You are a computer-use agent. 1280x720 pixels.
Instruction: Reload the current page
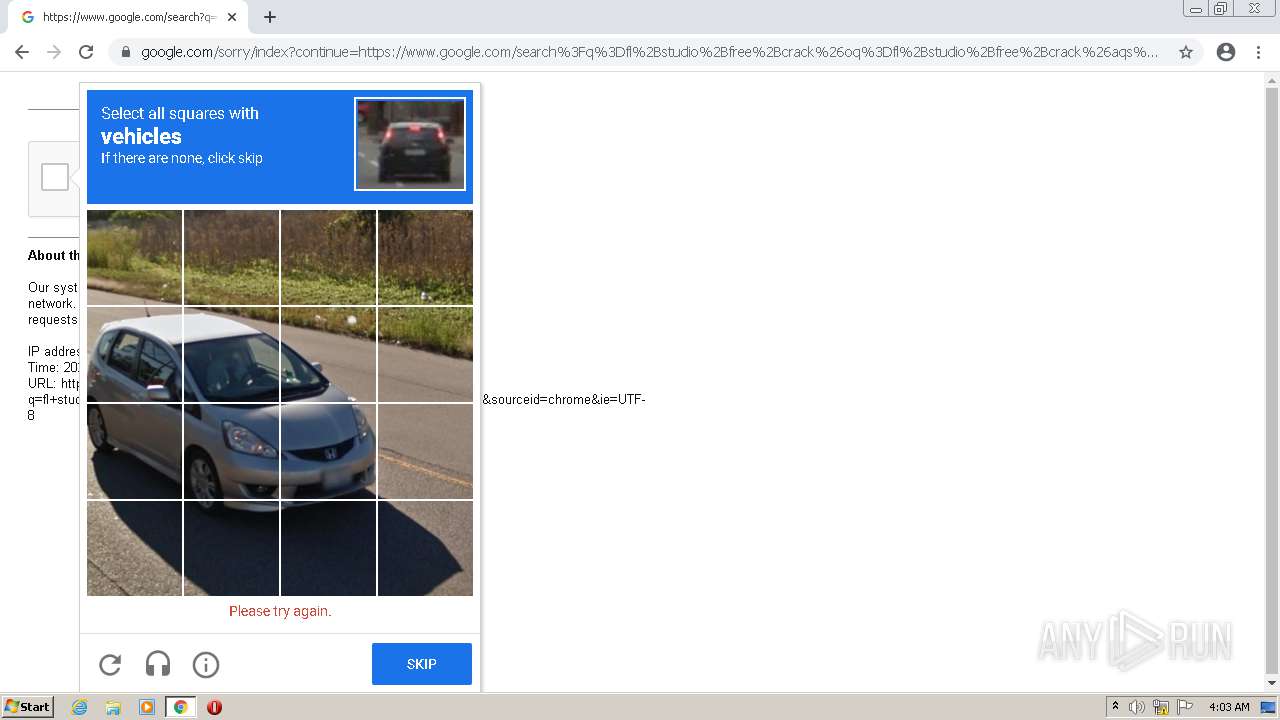(86, 52)
